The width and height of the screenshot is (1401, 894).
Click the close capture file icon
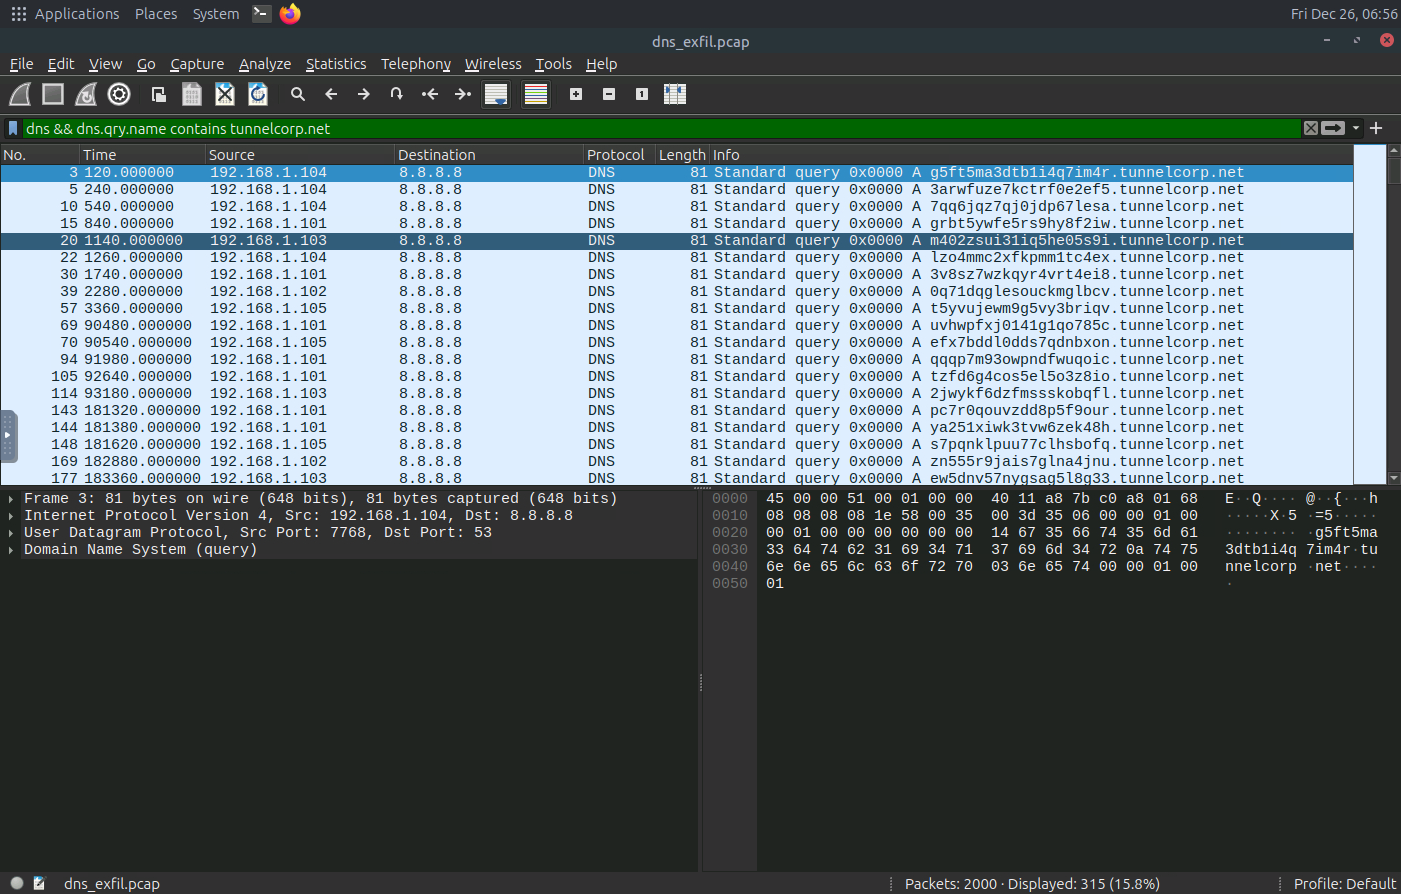(x=225, y=94)
